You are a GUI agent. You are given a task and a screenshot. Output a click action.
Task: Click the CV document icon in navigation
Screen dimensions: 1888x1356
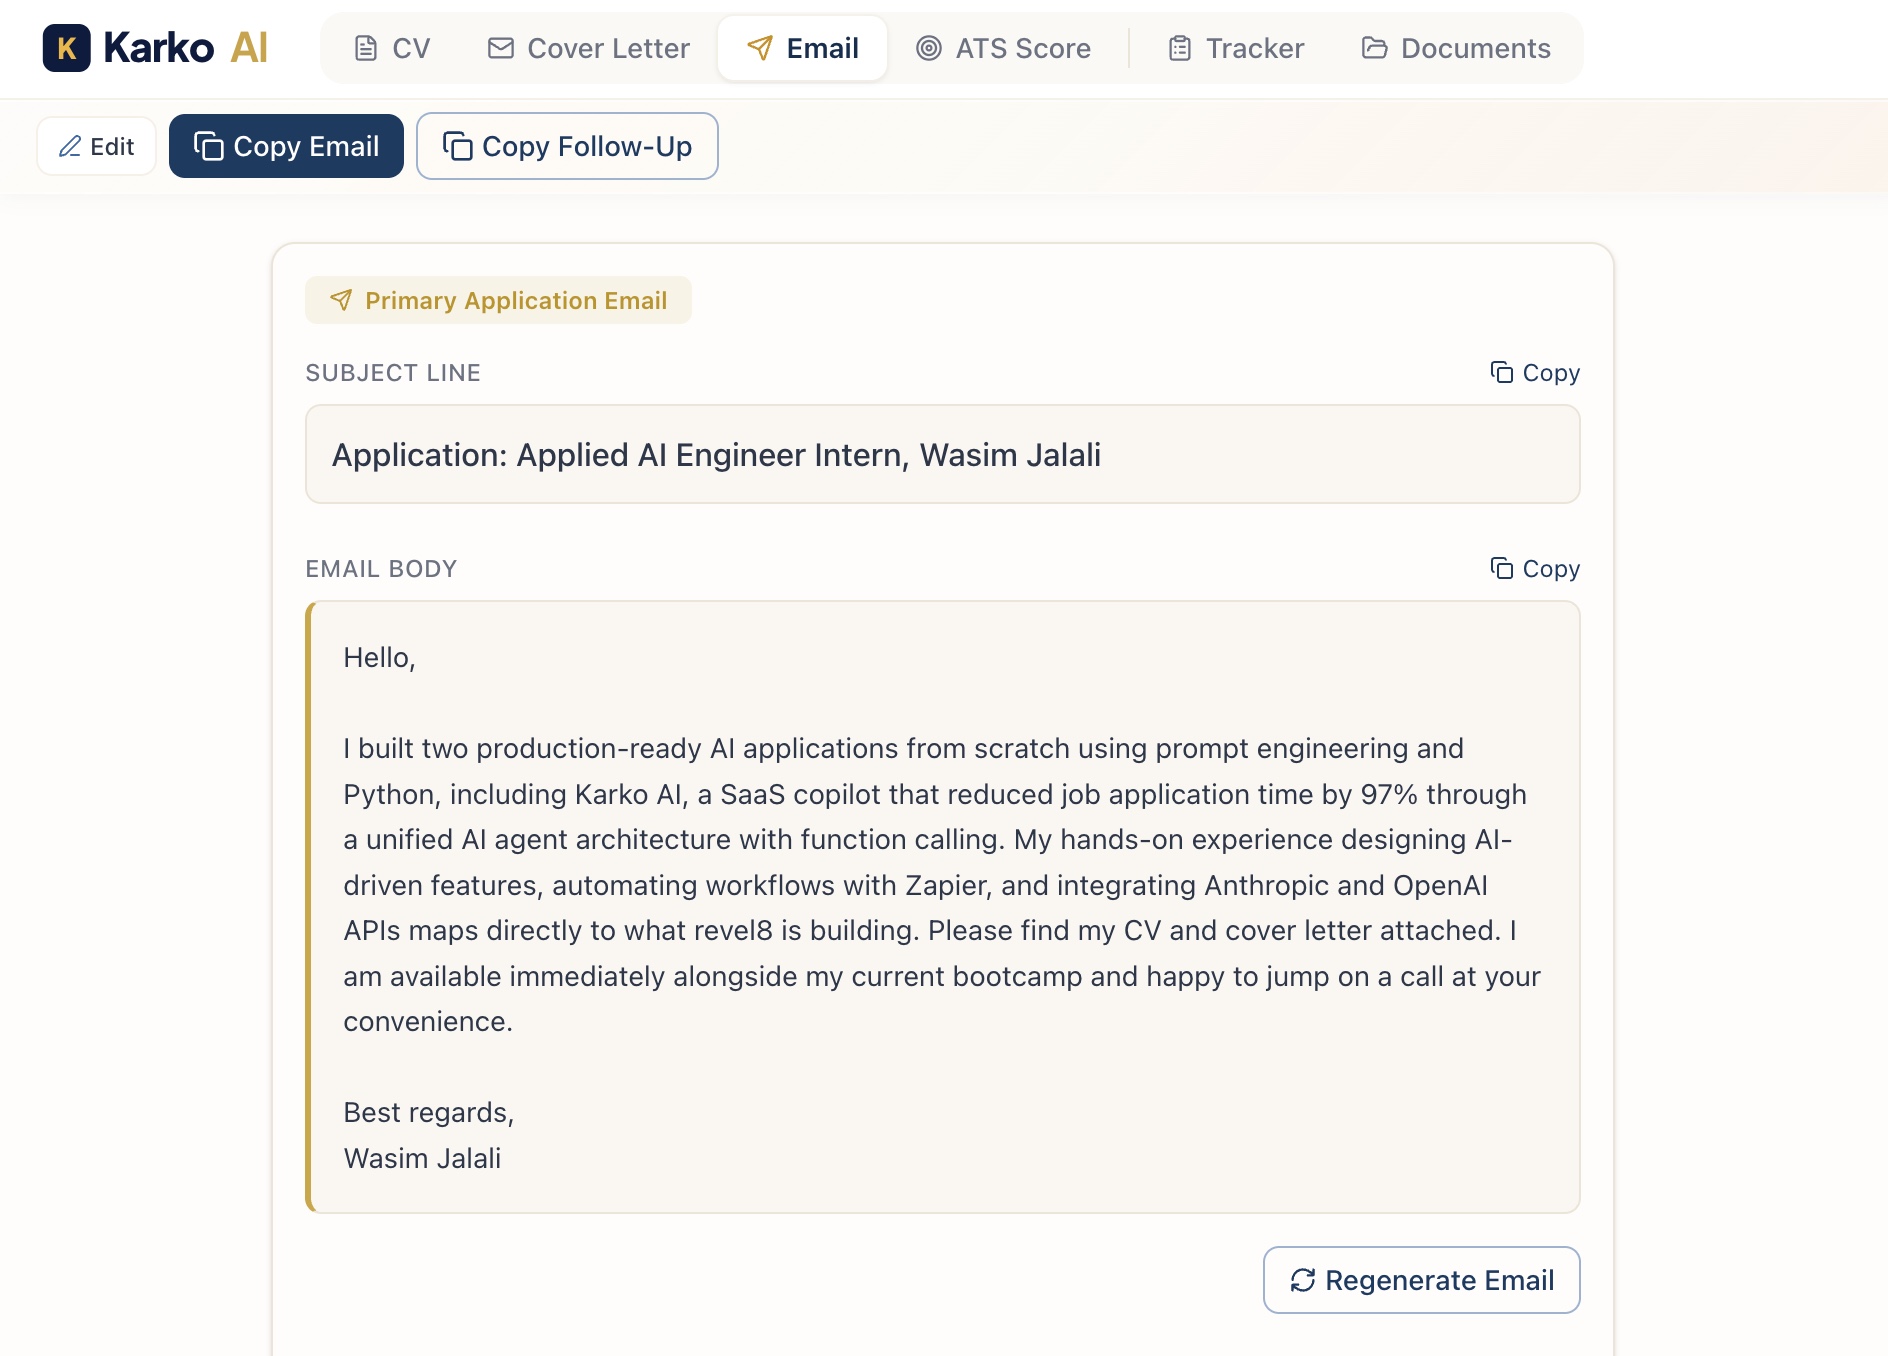point(366,47)
